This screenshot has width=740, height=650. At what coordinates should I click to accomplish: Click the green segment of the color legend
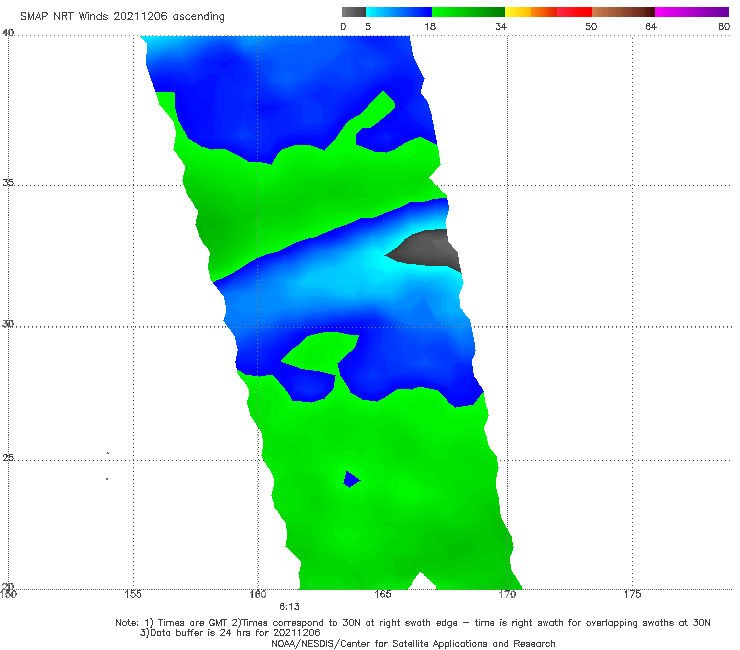(468, 12)
